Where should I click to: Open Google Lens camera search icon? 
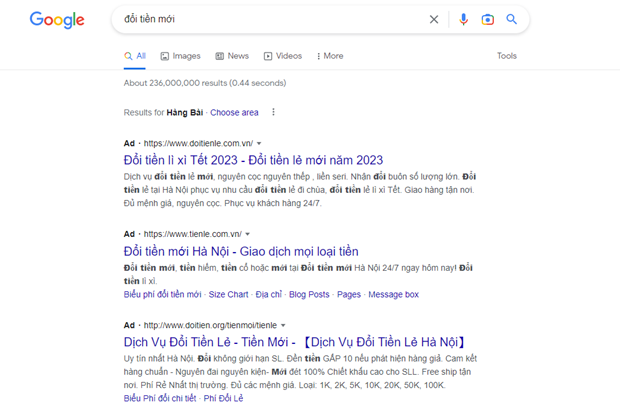488,19
